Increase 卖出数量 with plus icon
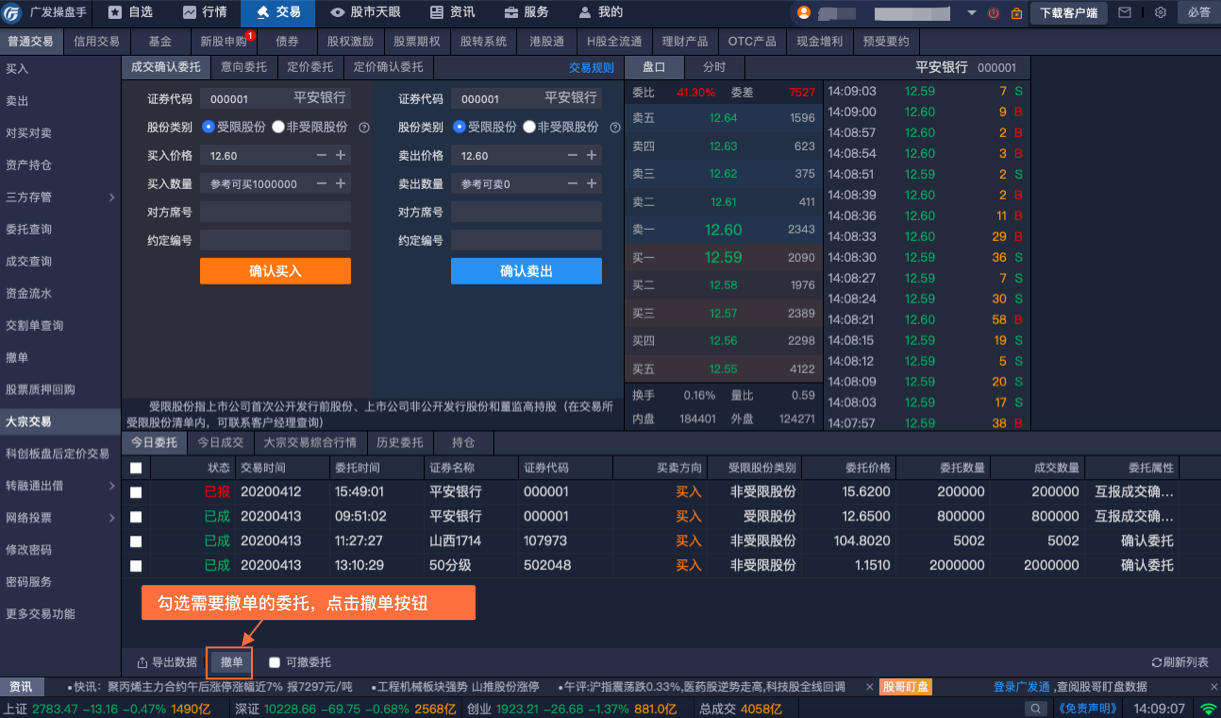This screenshot has width=1221, height=718. pyautogui.click(x=592, y=184)
